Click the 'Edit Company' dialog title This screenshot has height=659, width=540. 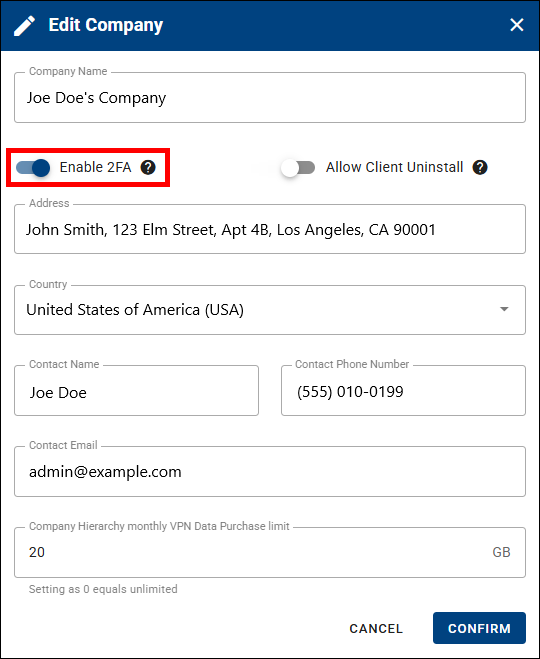[x=105, y=25]
